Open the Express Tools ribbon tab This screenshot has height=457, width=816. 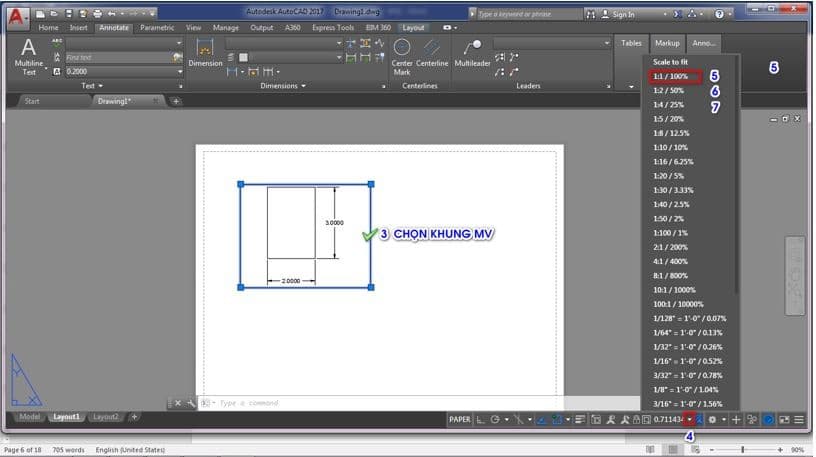(x=333, y=28)
